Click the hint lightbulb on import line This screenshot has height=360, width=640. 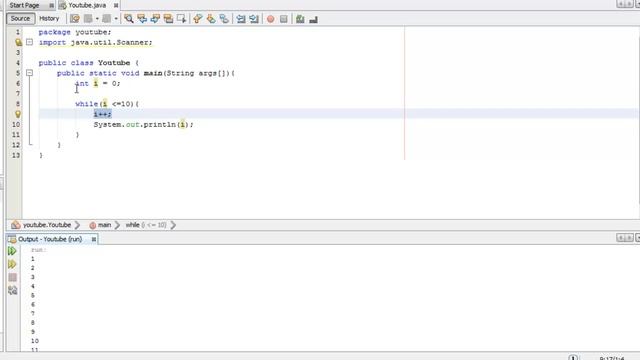point(18,42)
